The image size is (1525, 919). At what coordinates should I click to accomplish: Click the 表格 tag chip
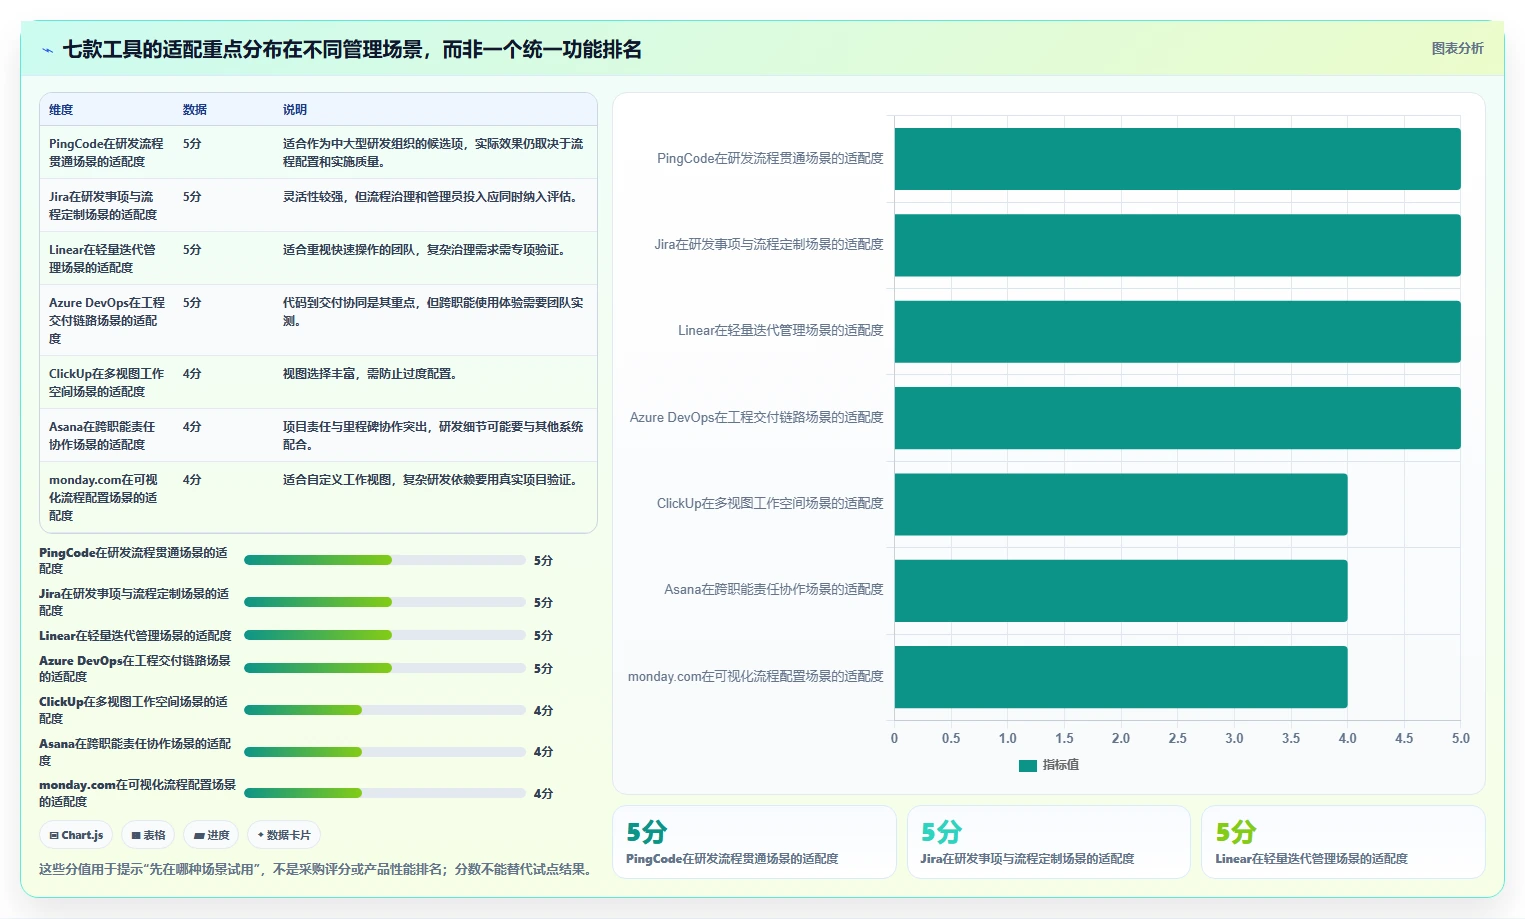(148, 835)
